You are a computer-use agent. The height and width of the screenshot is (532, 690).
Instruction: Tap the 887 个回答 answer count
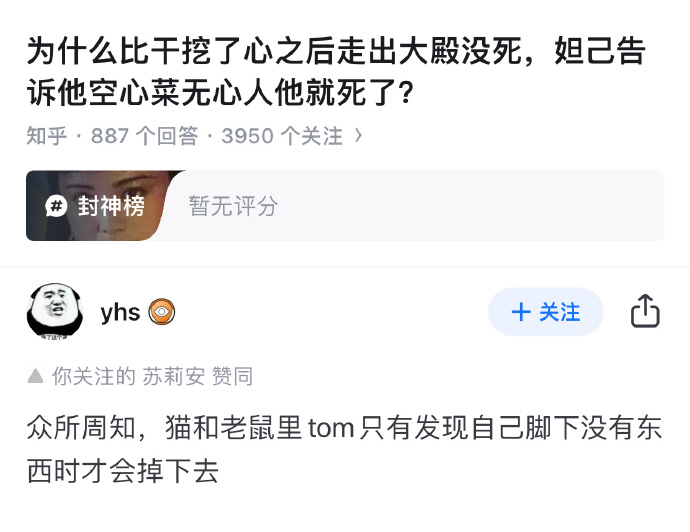144,136
